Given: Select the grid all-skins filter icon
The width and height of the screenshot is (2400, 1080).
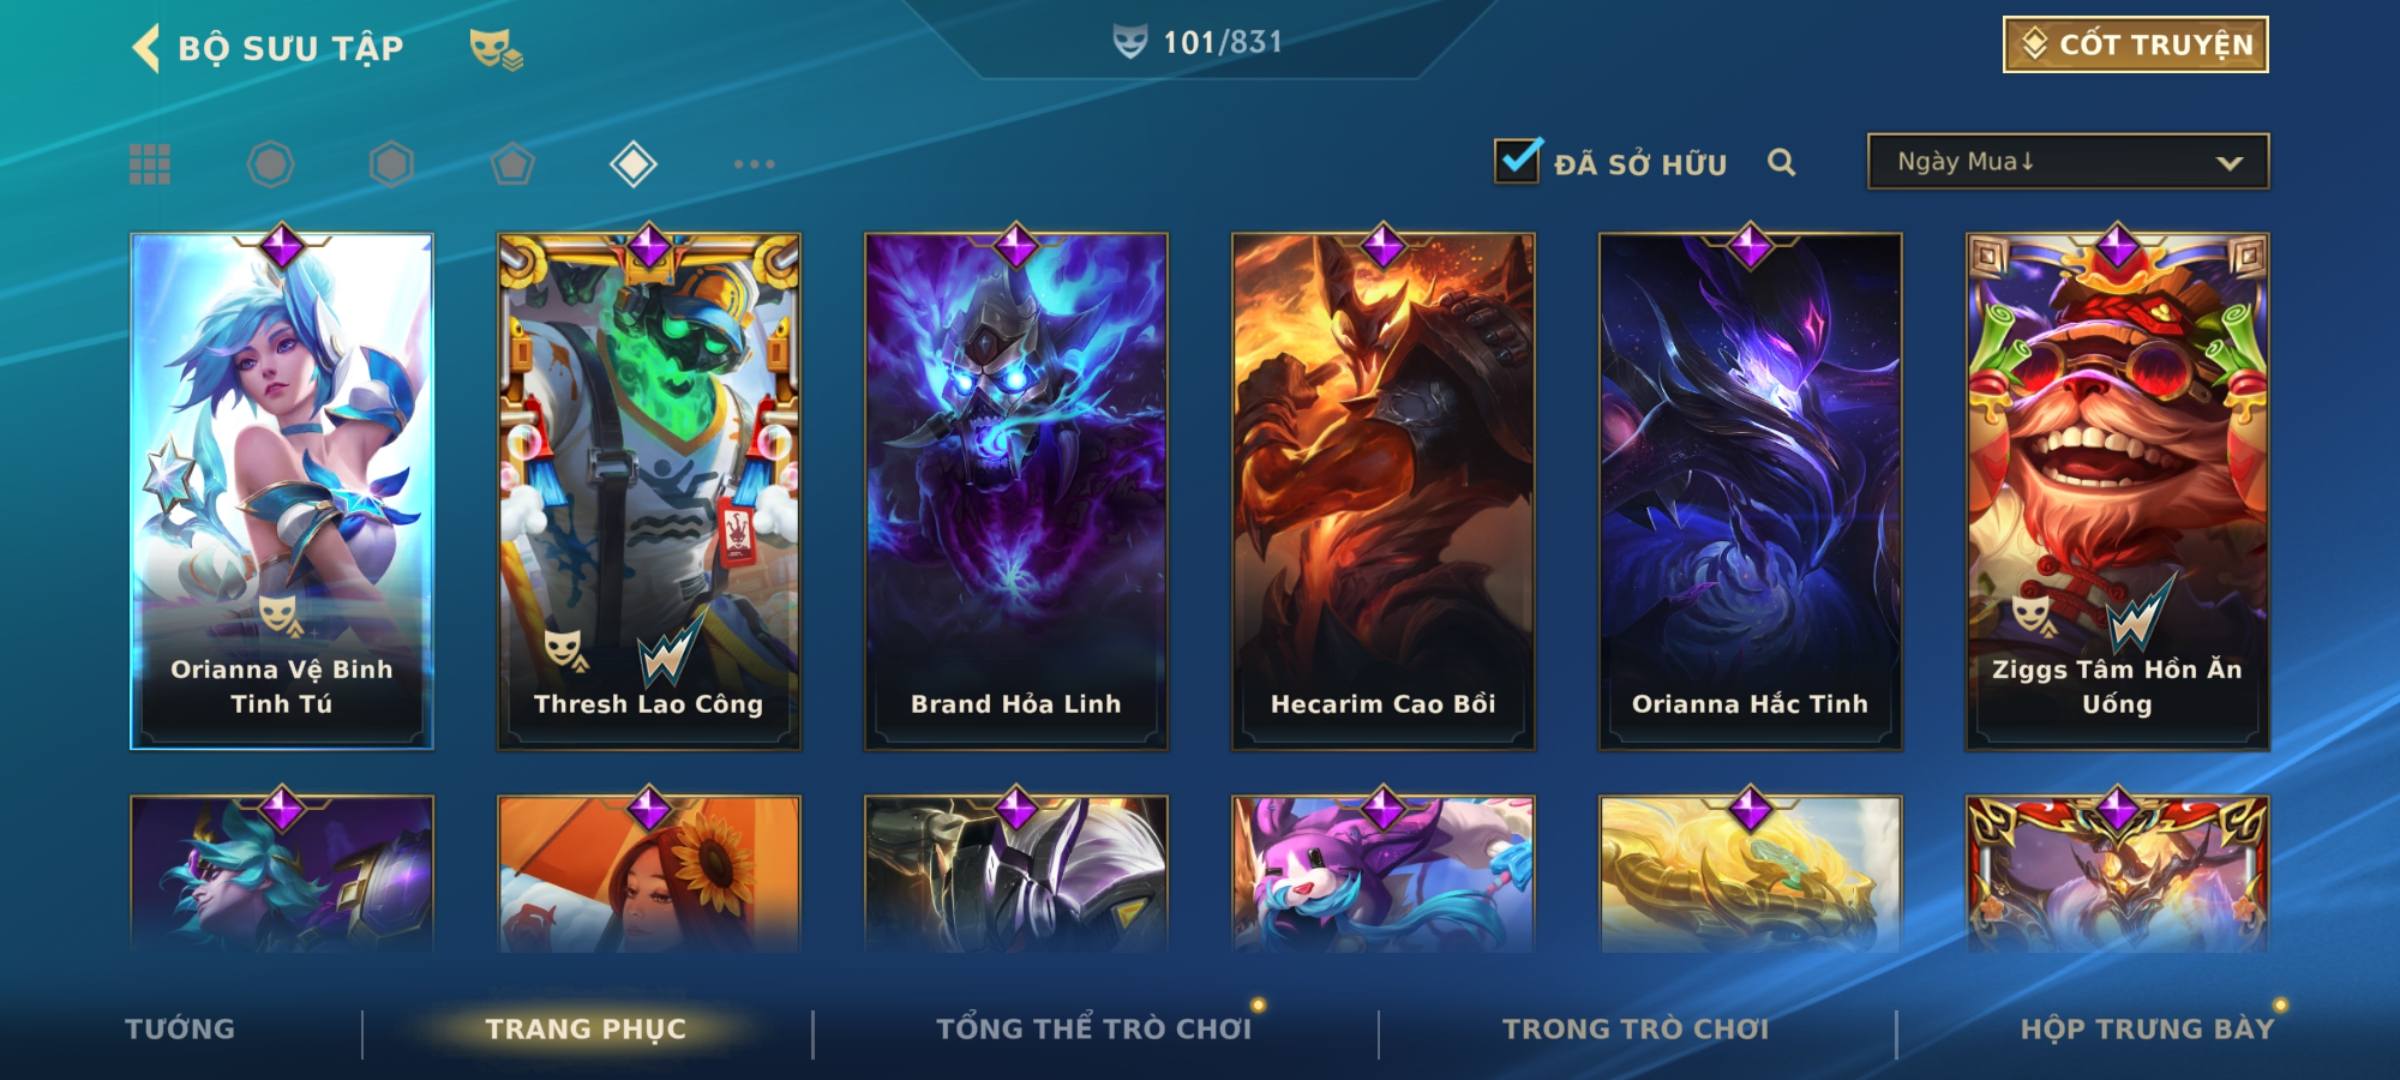Looking at the screenshot, I should 150,164.
